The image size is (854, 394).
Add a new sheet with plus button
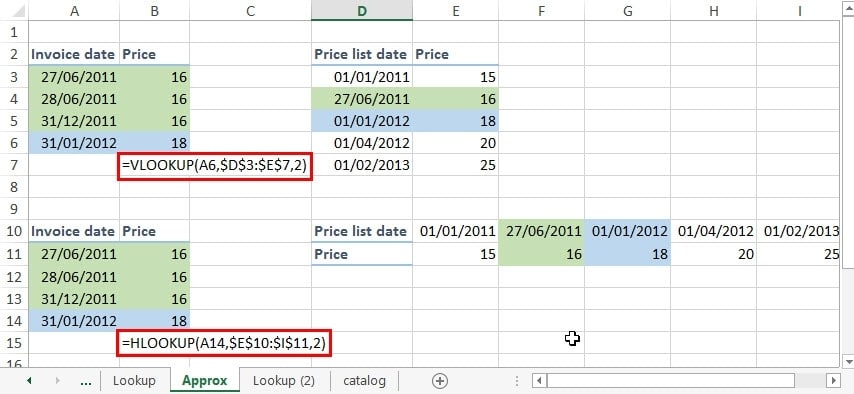(x=440, y=381)
